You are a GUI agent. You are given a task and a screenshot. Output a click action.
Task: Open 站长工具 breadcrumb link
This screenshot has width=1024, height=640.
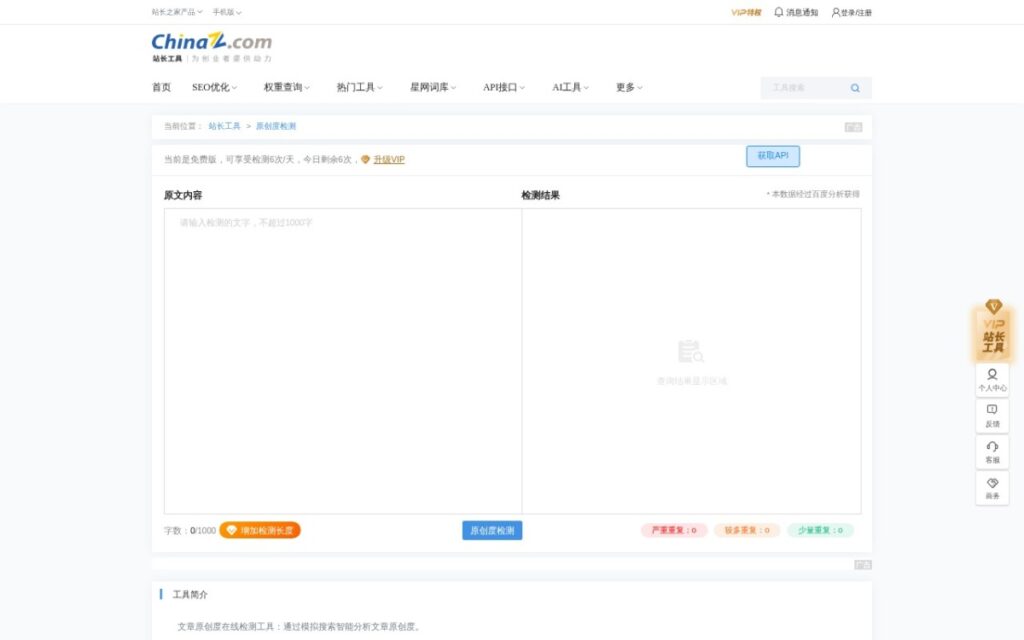[x=225, y=126]
